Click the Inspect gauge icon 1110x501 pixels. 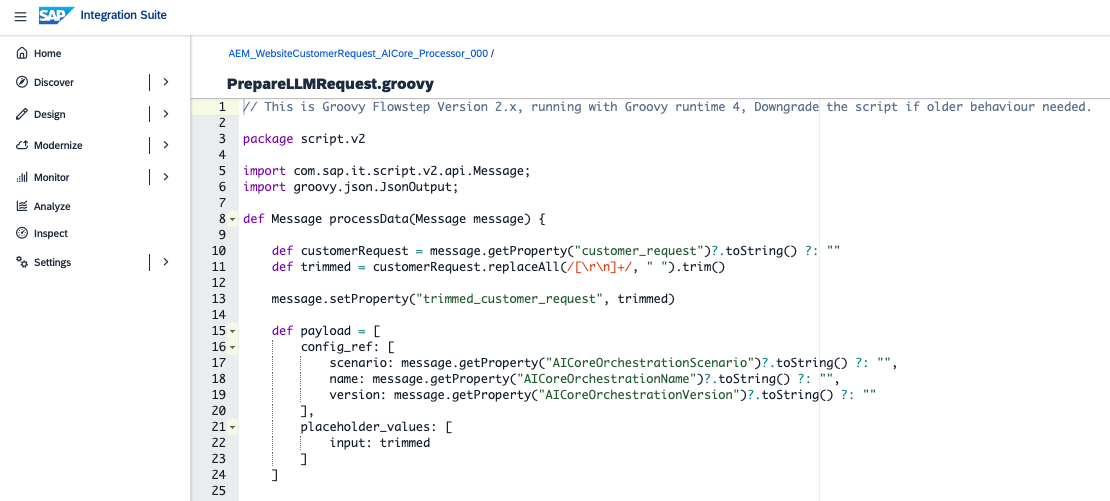[22, 233]
